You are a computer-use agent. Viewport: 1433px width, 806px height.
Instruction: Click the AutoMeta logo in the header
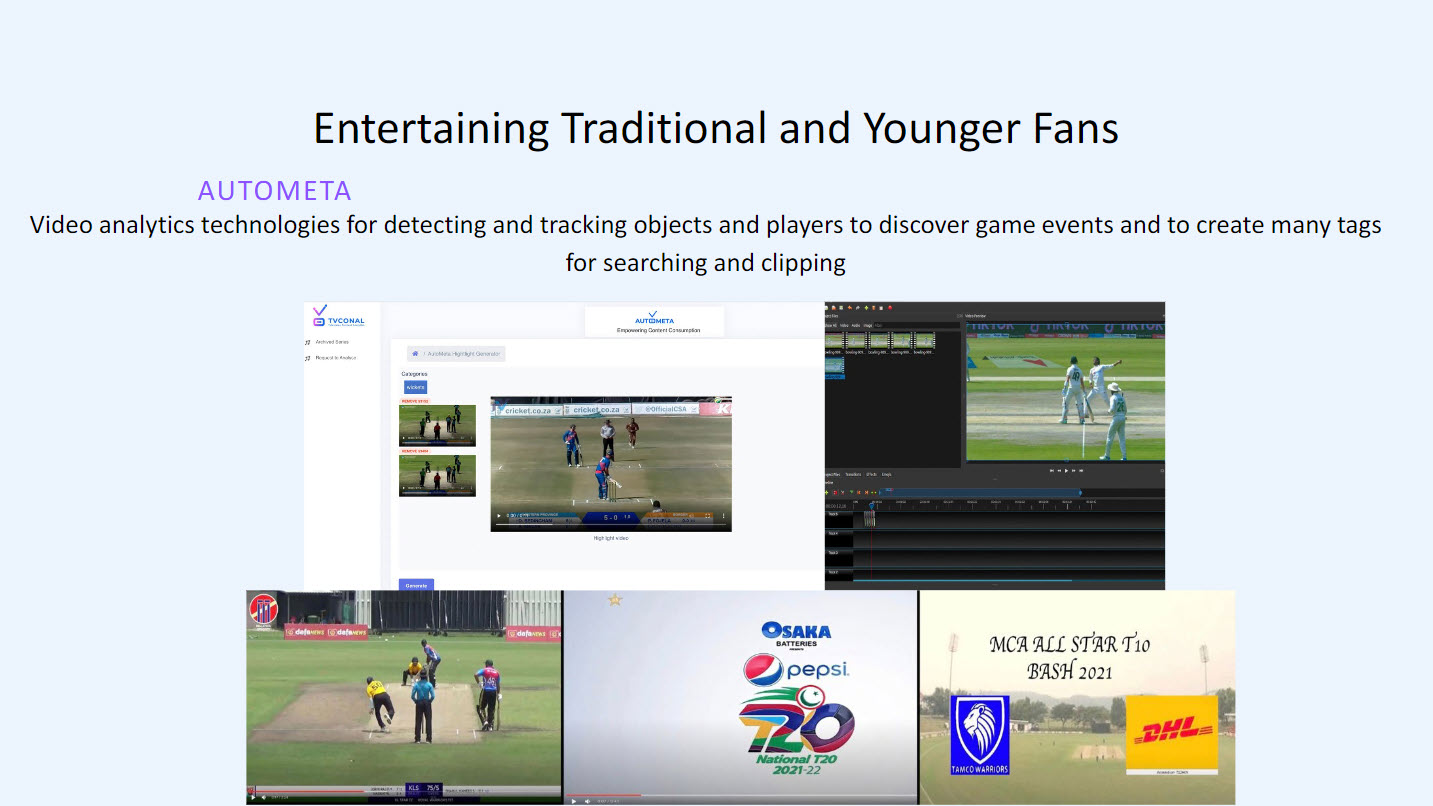[654, 318]
